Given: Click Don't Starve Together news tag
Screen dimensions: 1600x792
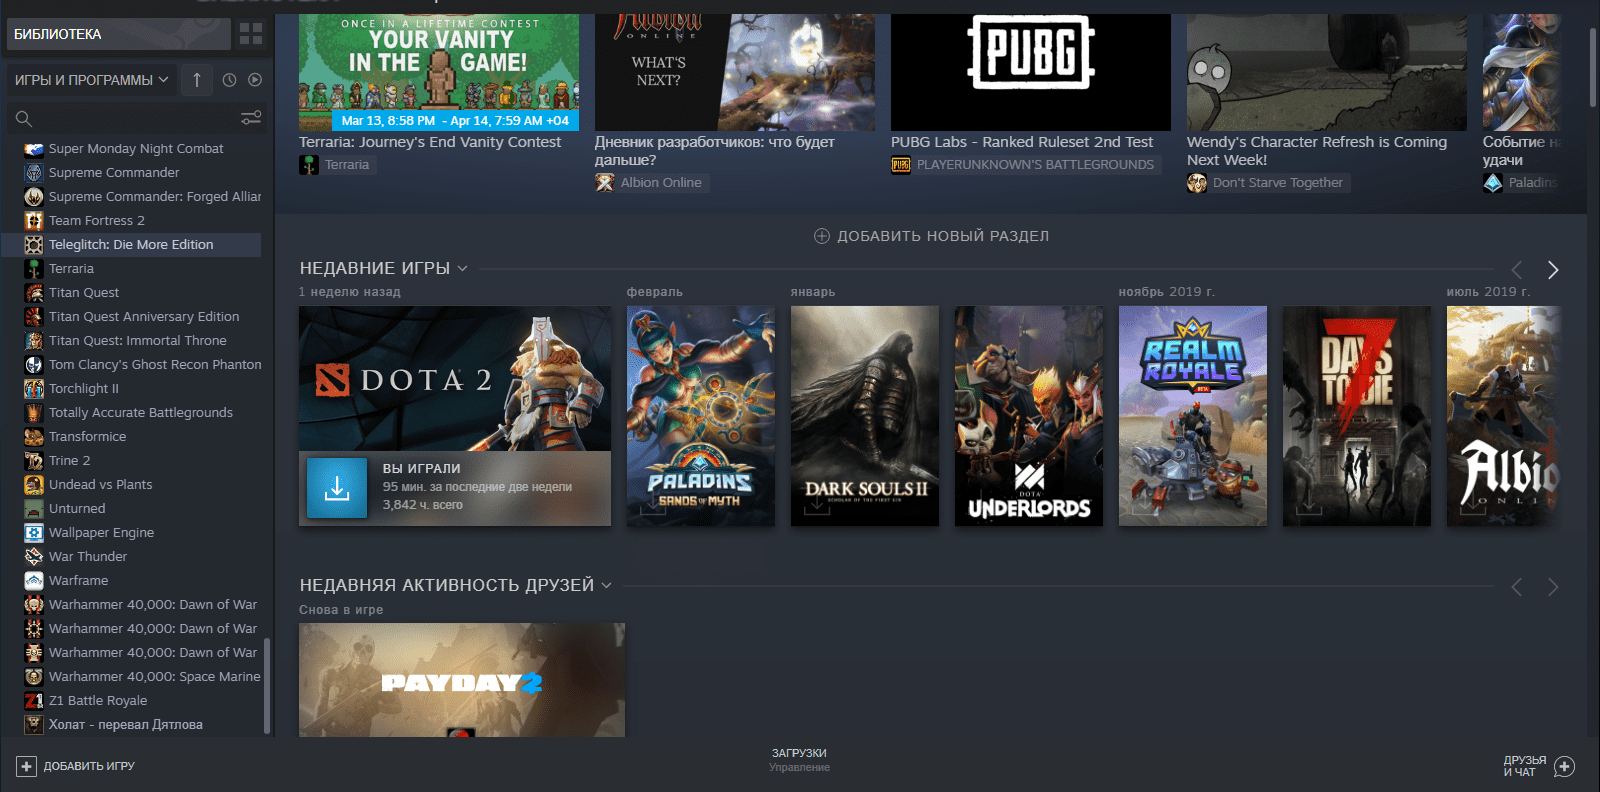Looking at the screenshot, I should tap(1267, 183).
